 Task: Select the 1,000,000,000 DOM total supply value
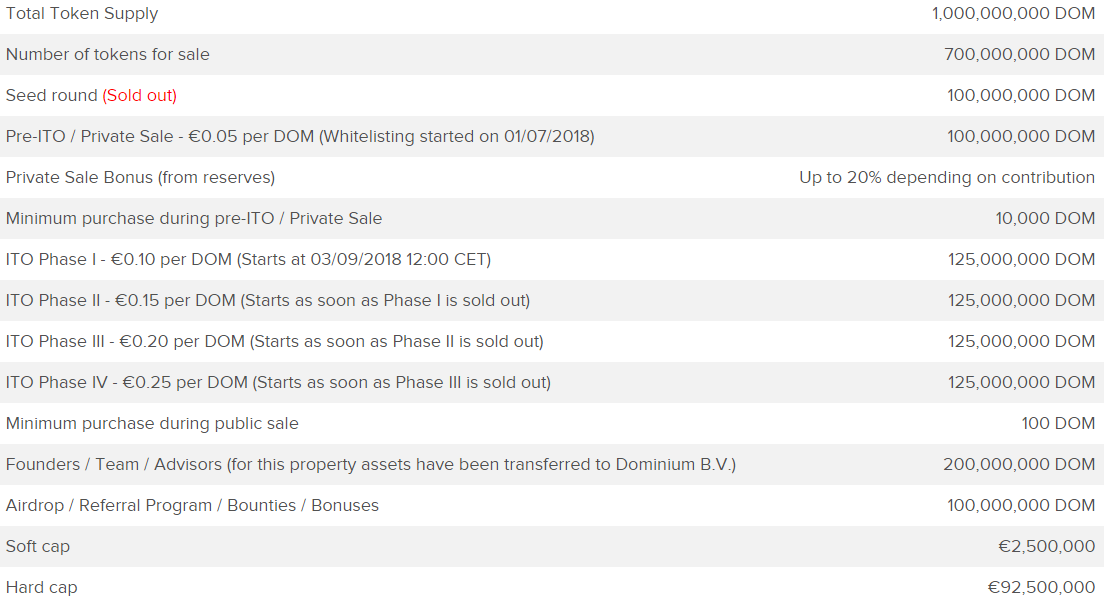click(1013, 13)
